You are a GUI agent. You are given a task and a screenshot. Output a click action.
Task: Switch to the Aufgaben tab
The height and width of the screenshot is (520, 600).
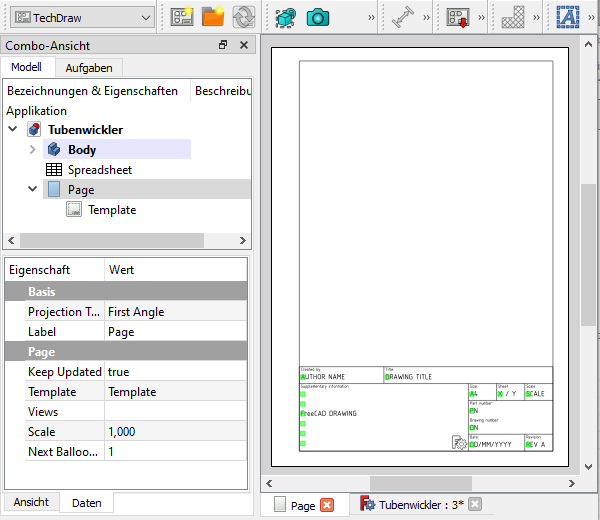click(x=88, y=68)
